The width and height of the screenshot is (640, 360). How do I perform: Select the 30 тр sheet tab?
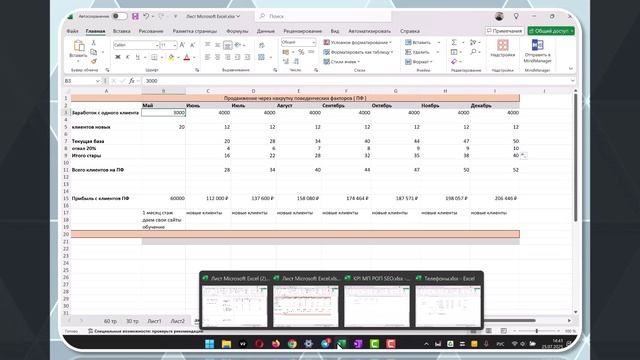(x=132, y=321)
